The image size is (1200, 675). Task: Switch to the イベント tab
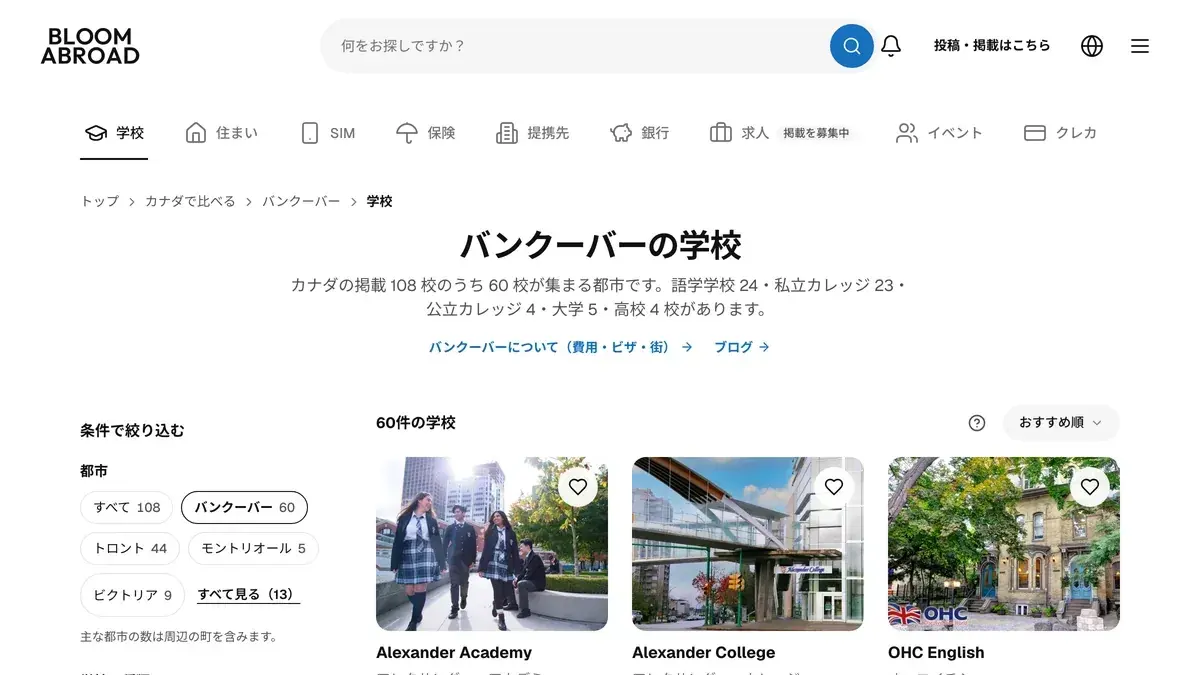[939, 133]
